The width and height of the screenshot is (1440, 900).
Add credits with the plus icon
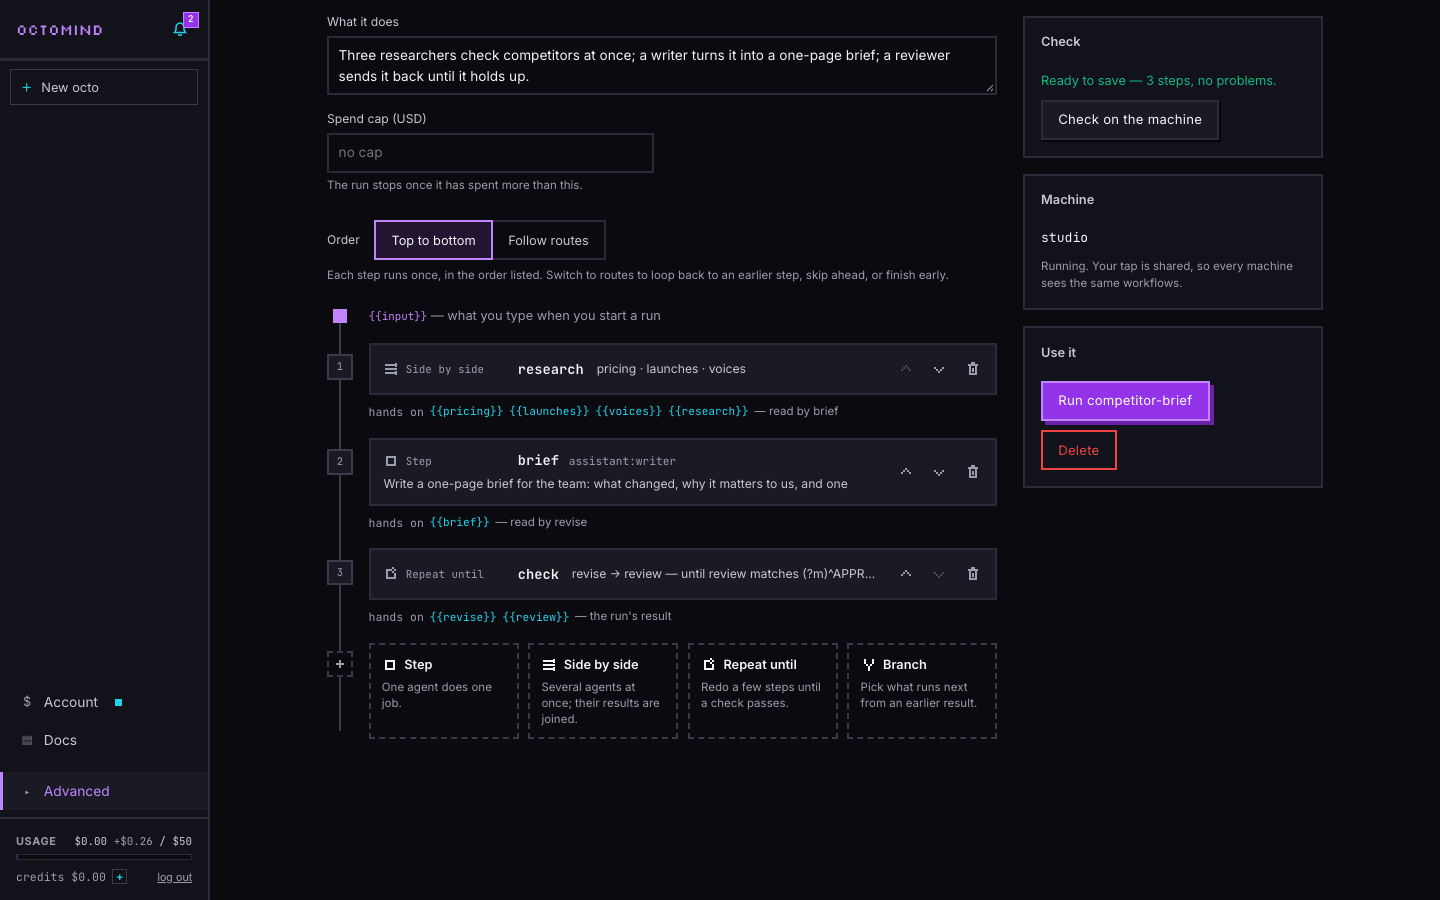pos(120,877)
